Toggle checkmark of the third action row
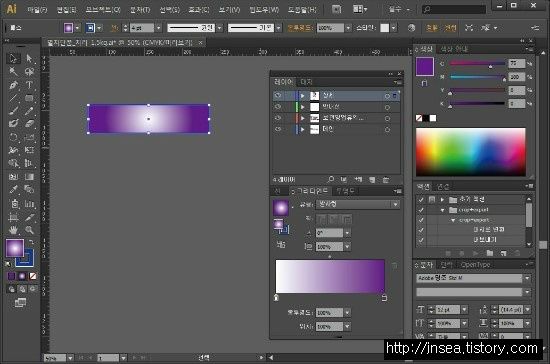Viewport: 550px width, 364px height. point(421,220)
